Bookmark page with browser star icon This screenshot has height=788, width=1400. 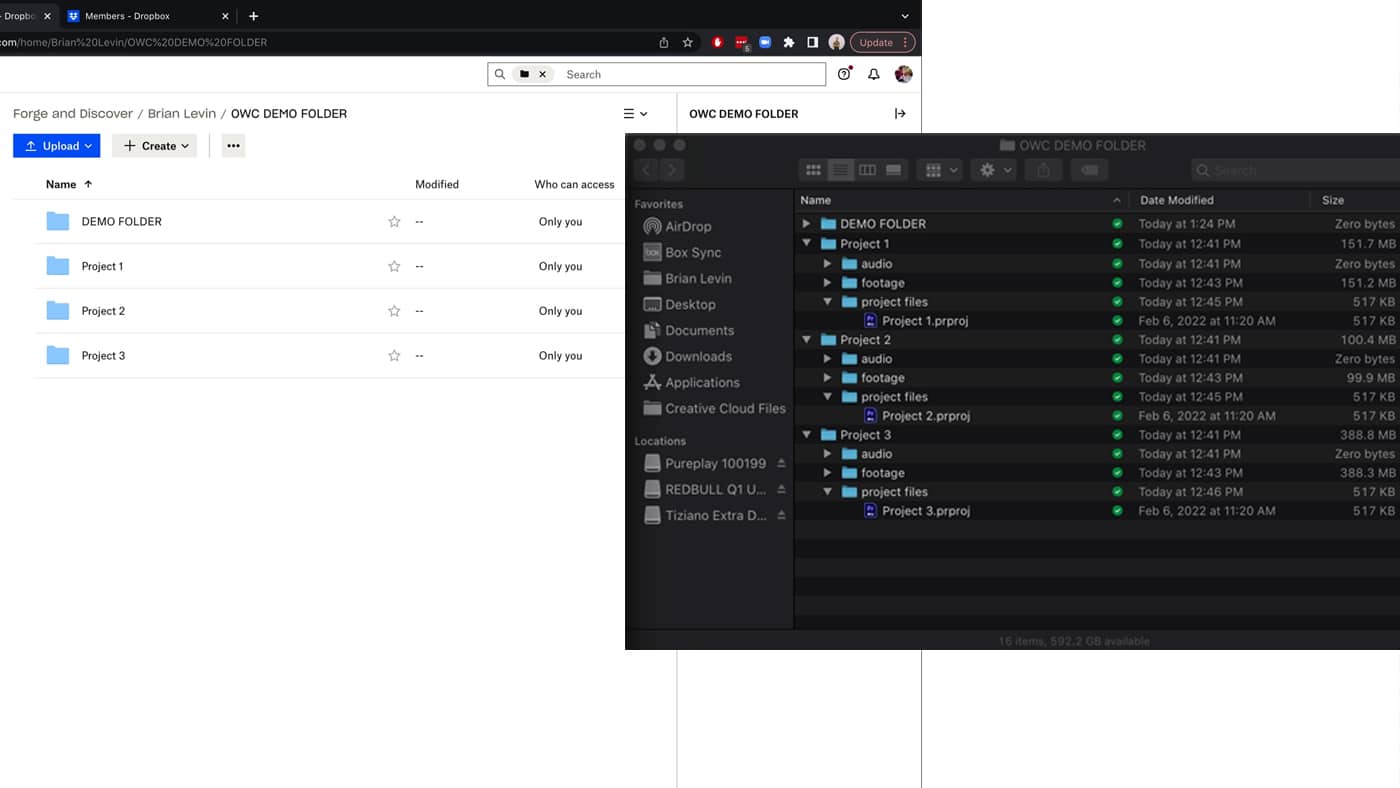point(688,43)
